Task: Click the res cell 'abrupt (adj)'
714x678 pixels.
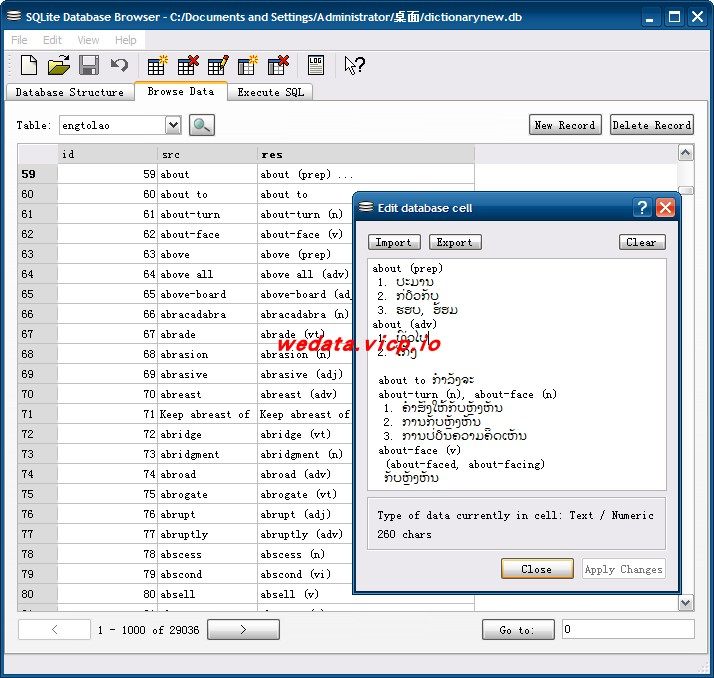Action: pos(305,514)
